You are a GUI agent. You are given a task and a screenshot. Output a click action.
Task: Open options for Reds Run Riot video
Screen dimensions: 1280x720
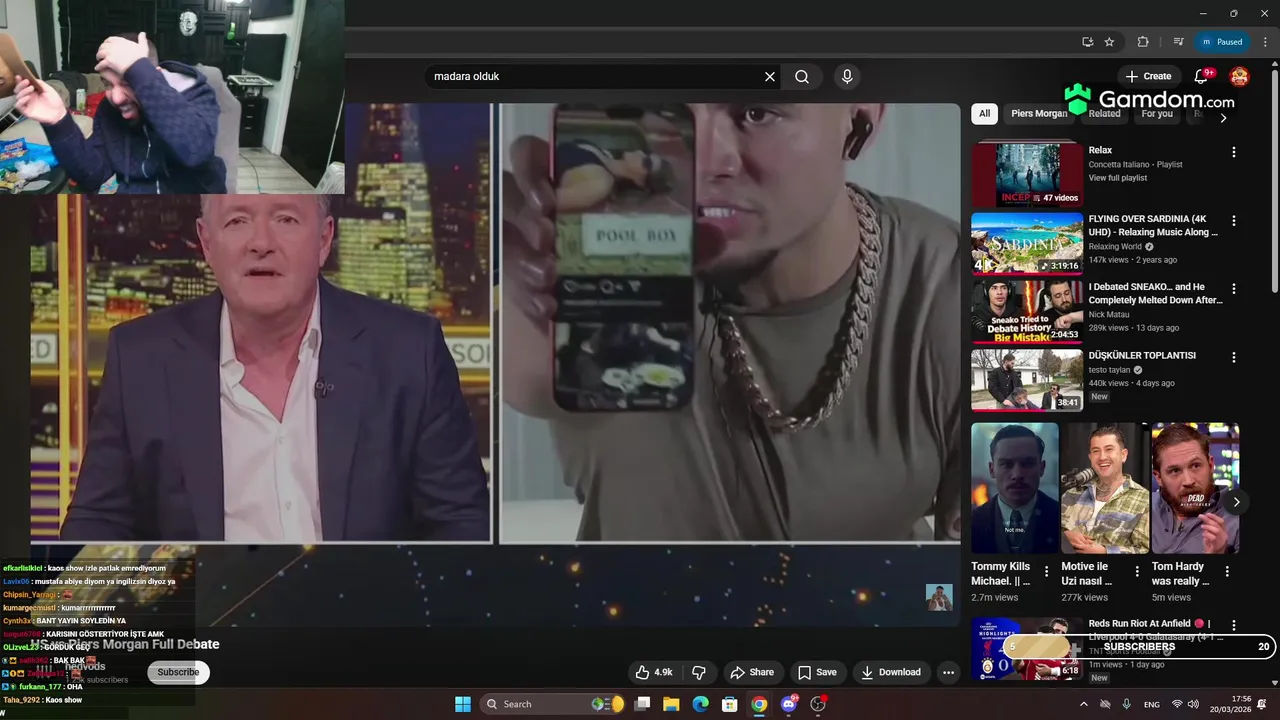click(x=1233, y=625)
